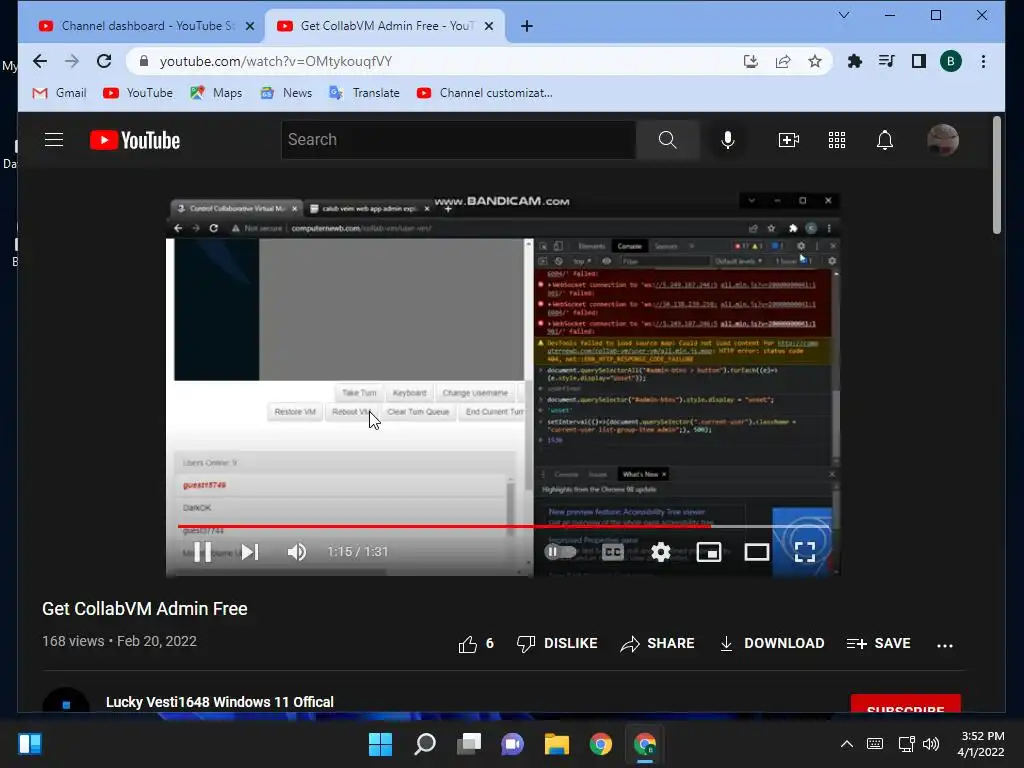Viewport: 1024px width, 768px height.
Task: Go forward with the browser forward arrow
Action: [72, 61]
